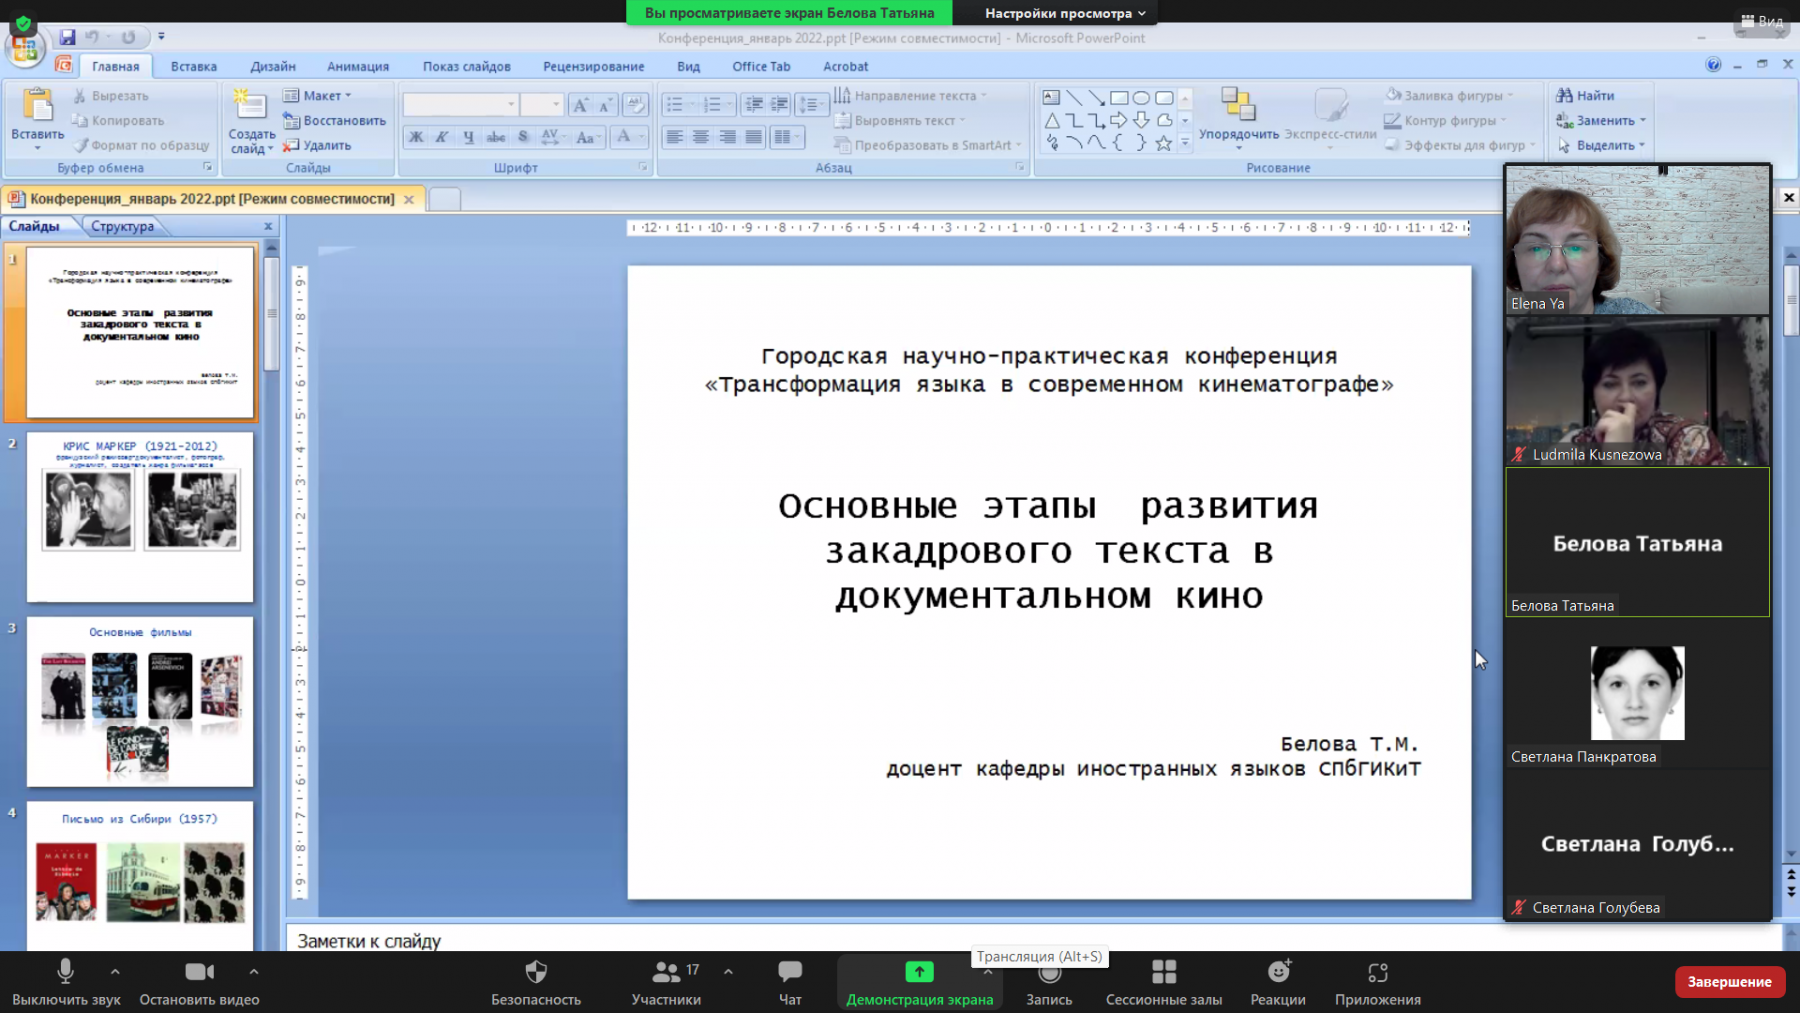Click the Copy (Копировать) command

[x=117, y=121]
